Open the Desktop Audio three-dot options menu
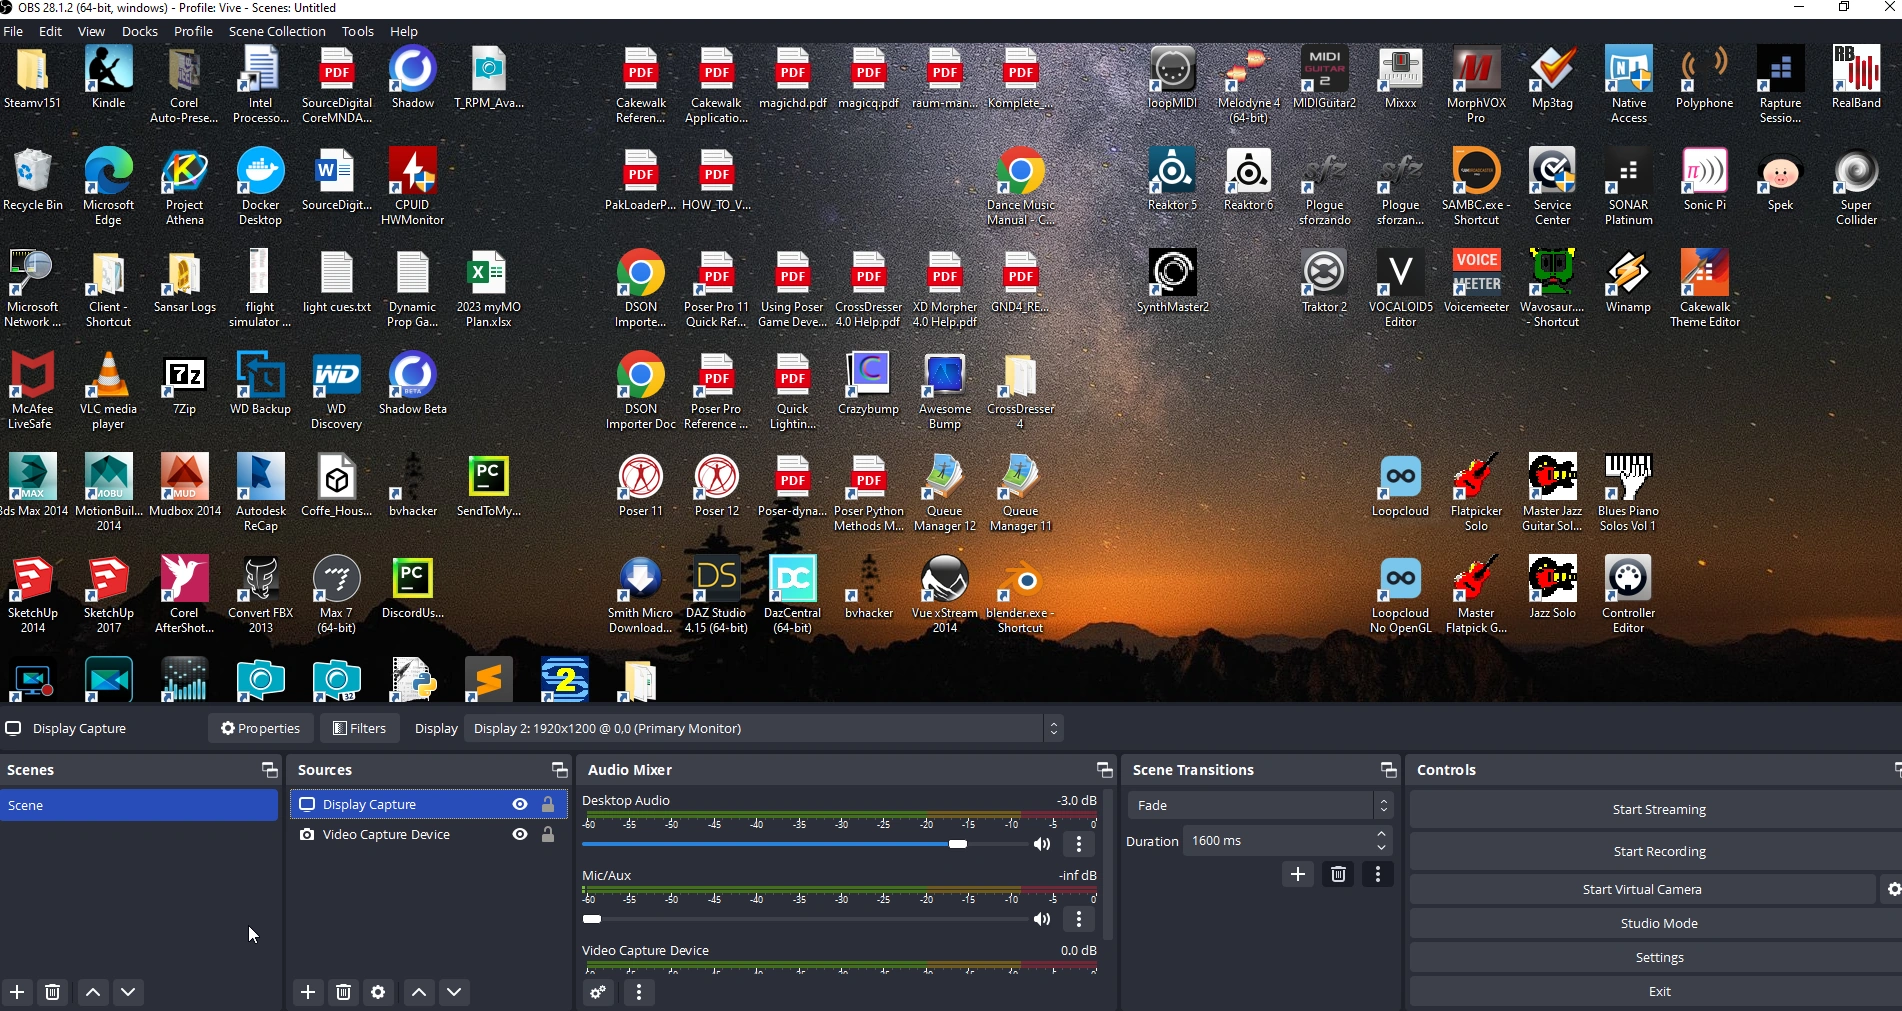 1079,844
